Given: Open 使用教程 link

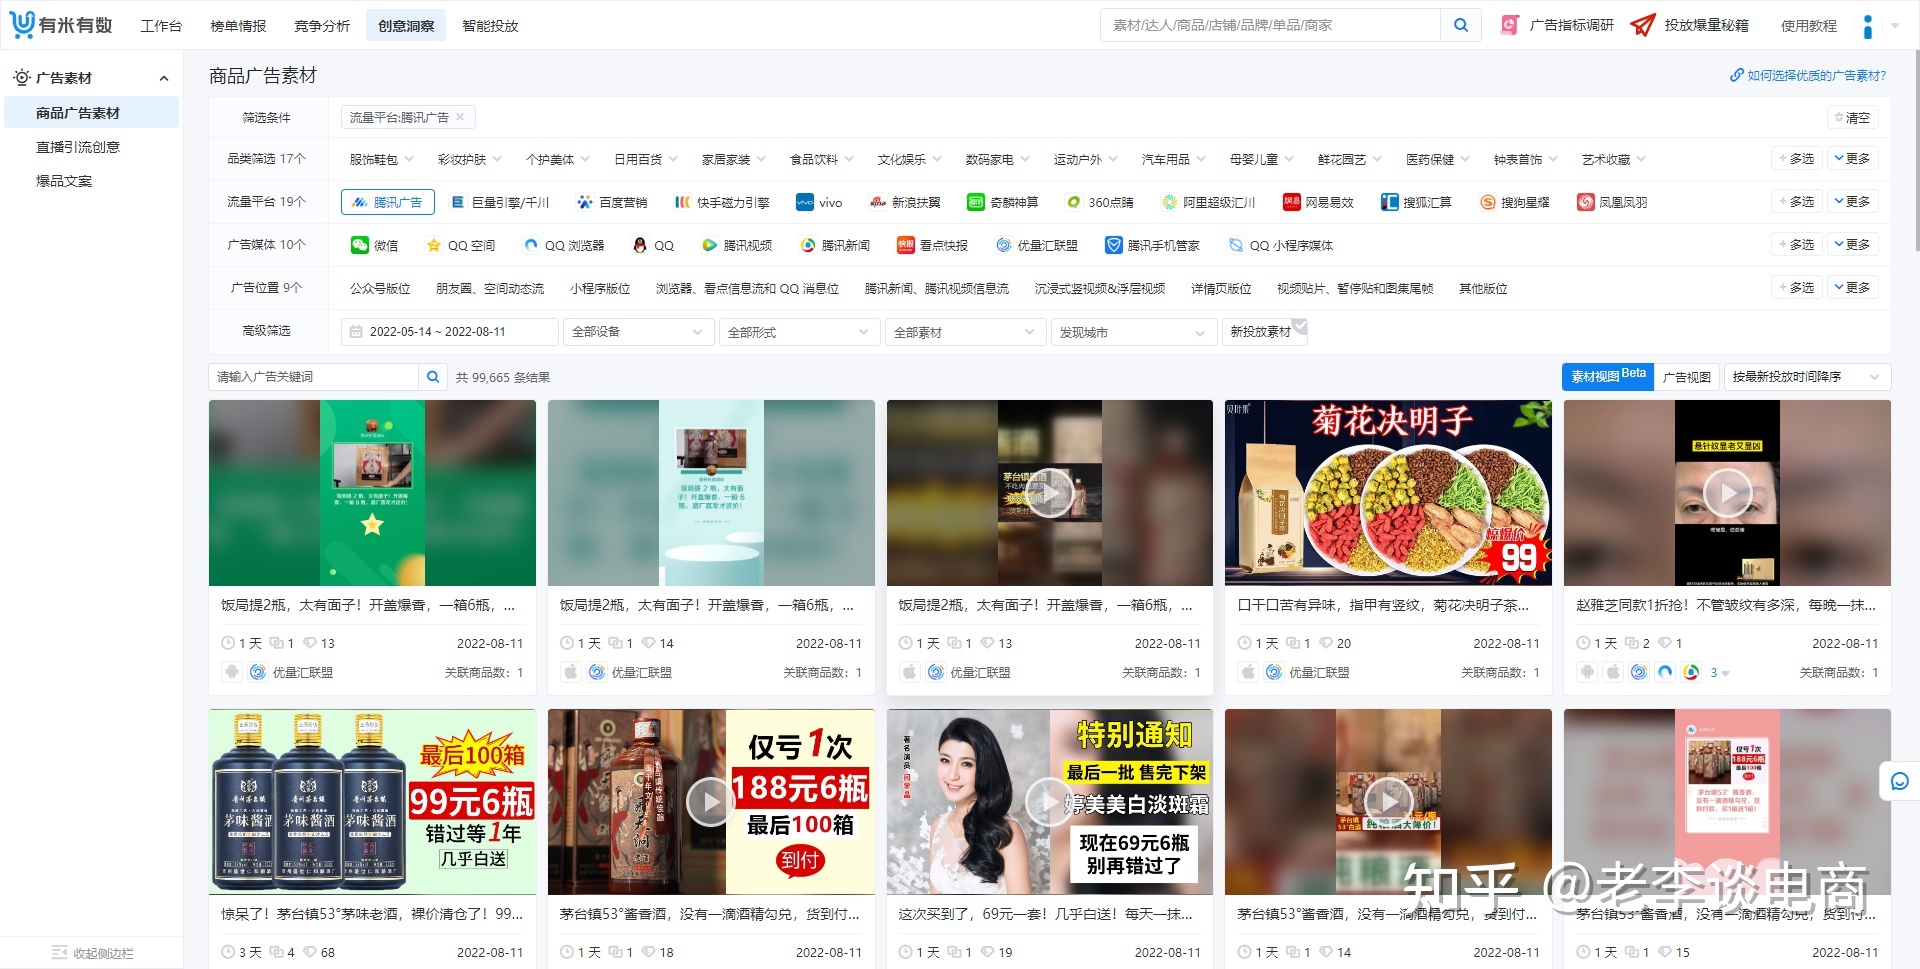Looking at the screenshot, I should (1808, 26).
